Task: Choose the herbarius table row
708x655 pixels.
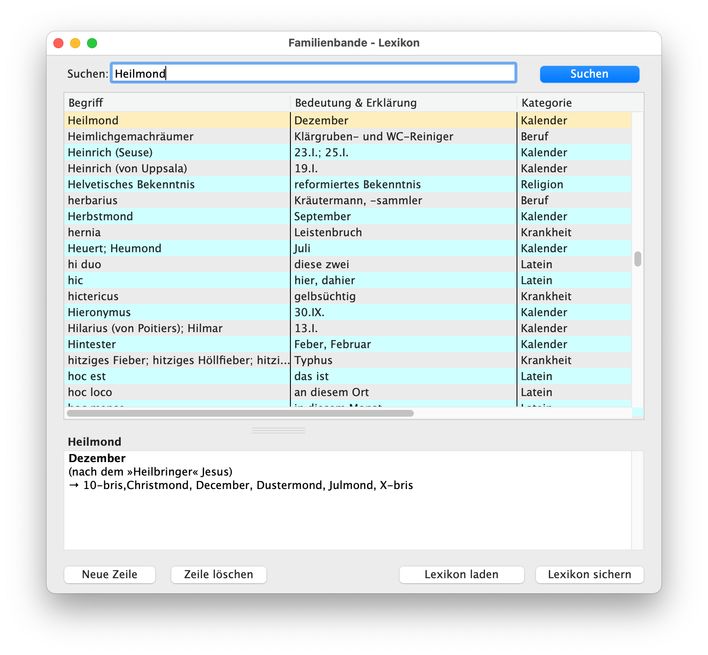Action: tap(177, 201)
